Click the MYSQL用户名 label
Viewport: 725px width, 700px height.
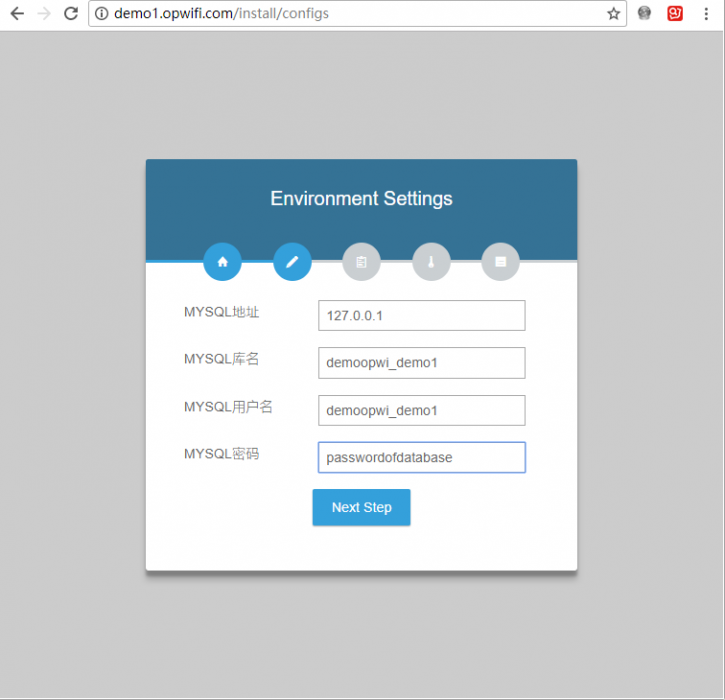click(x=228, y=407)
